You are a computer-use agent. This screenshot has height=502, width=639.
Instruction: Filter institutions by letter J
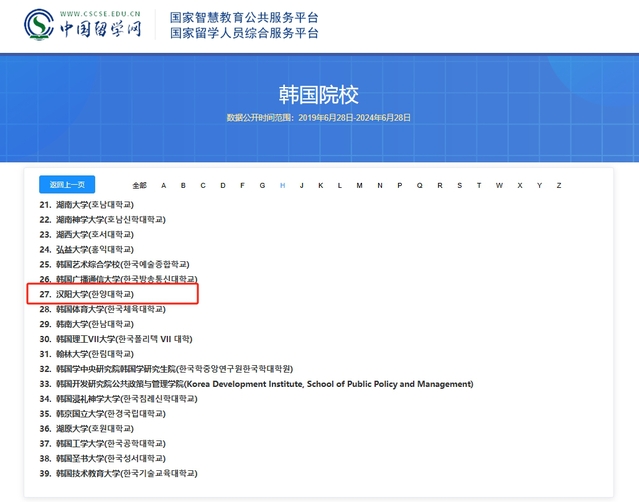(302, 185)
